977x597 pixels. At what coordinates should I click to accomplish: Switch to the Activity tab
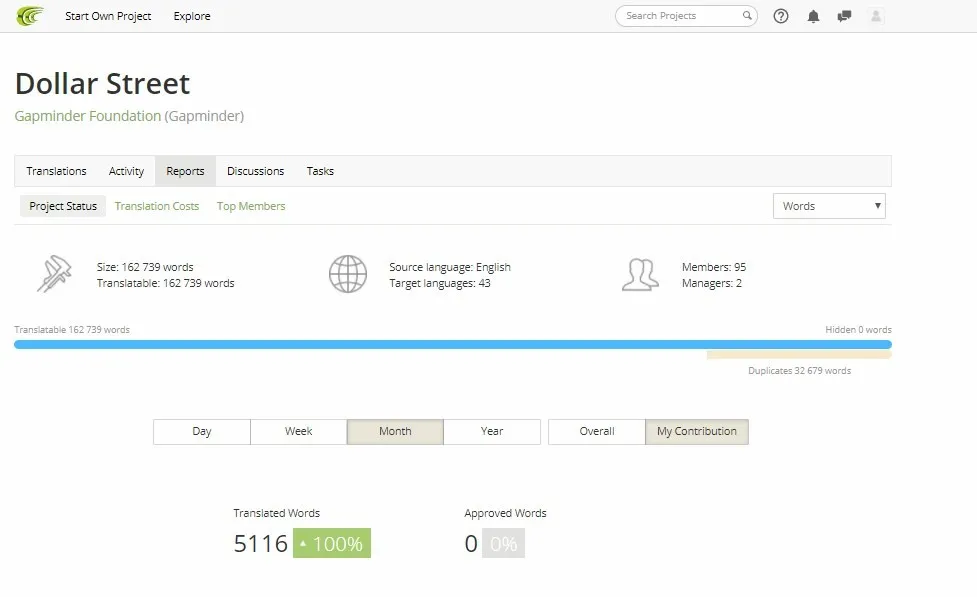click(x=126, y=171)
